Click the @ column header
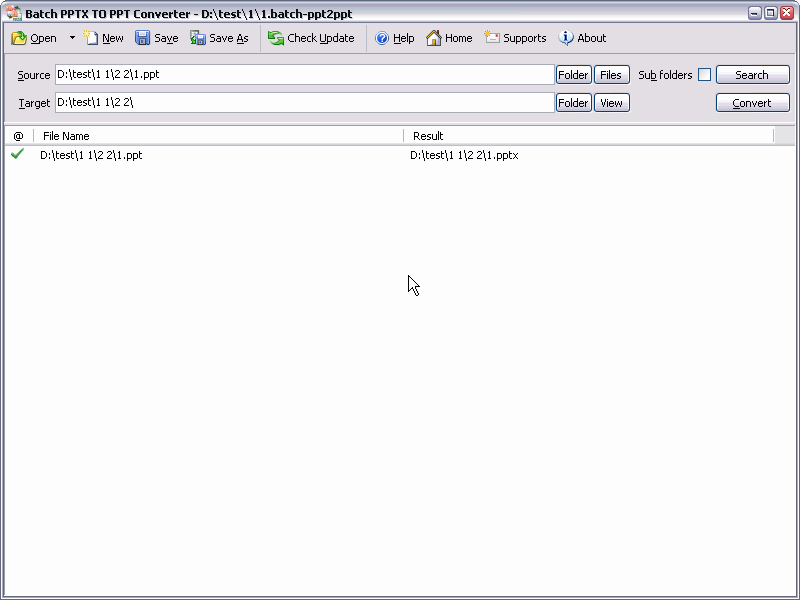 click(18, 136)
